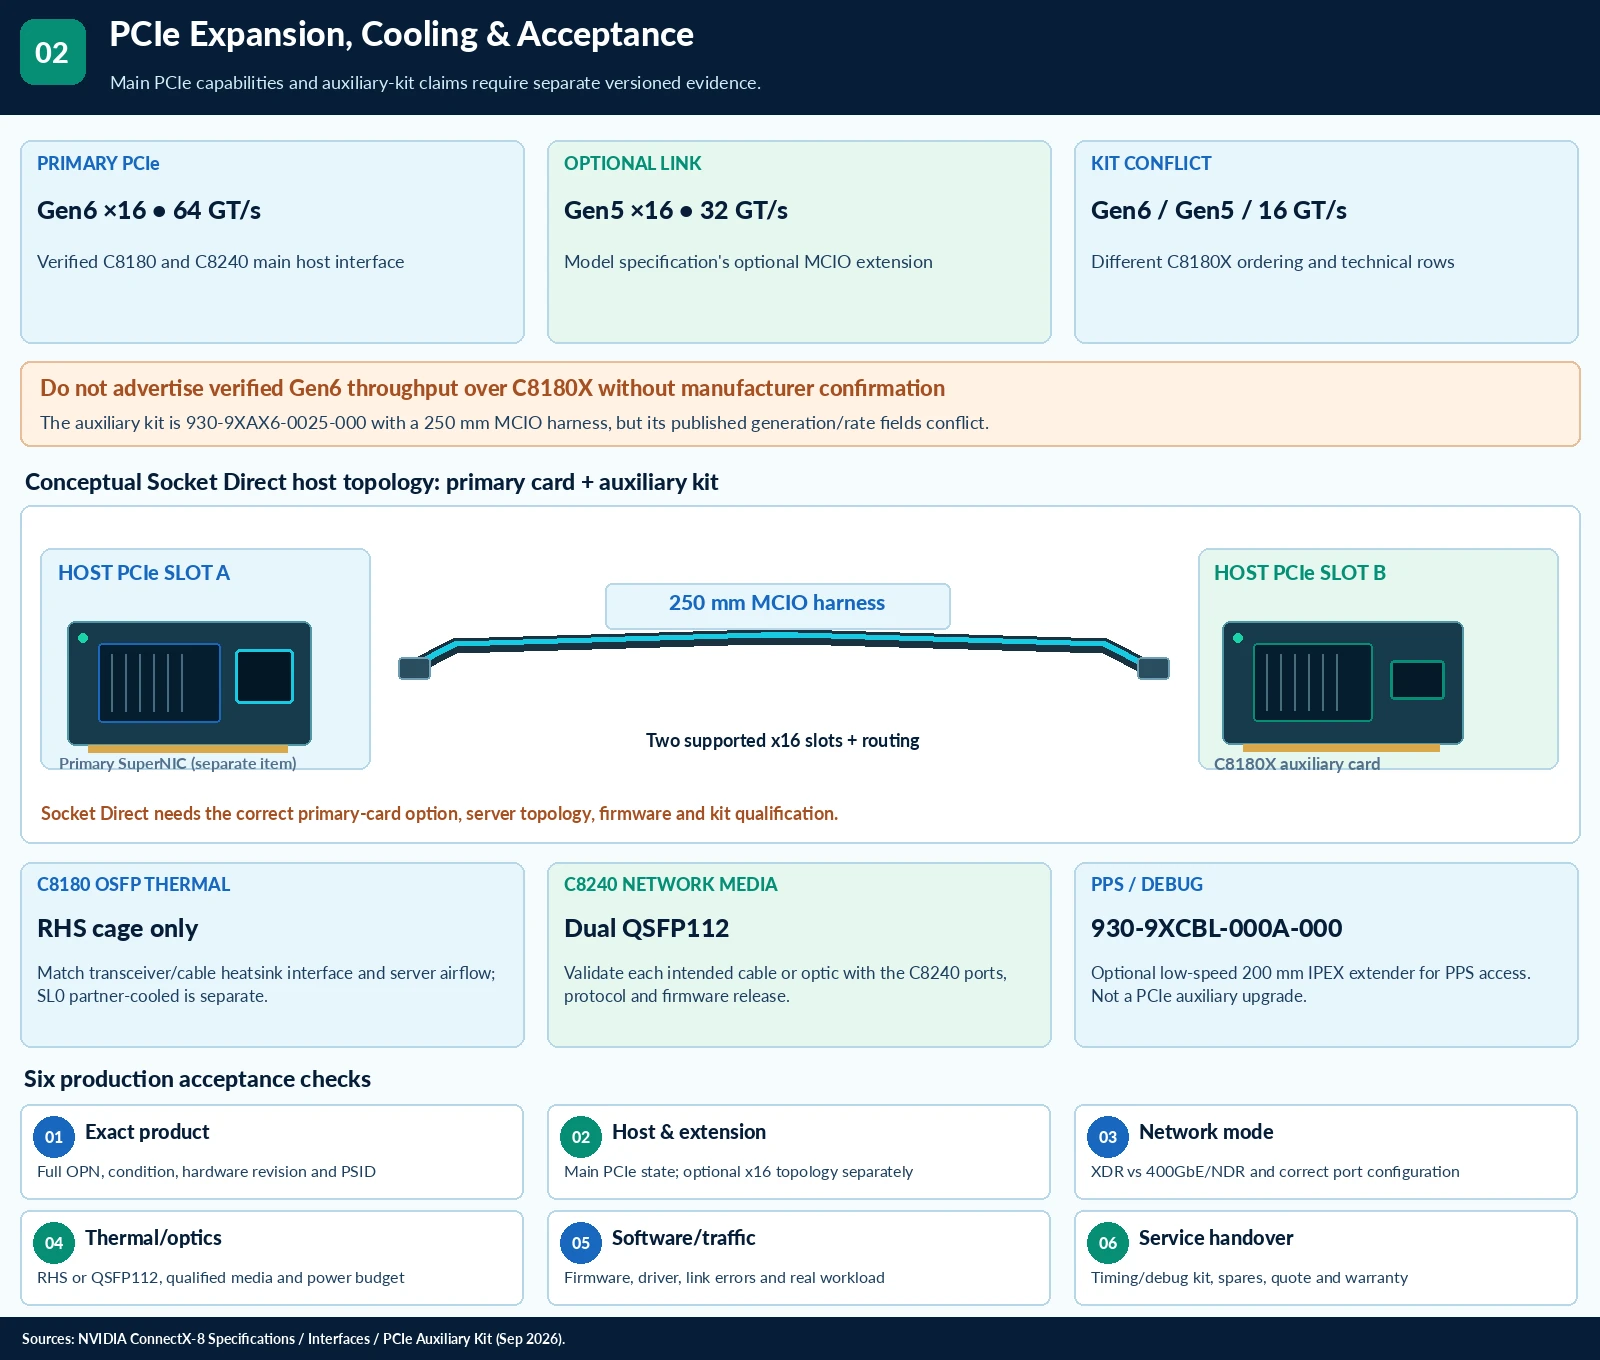This screenshot has width=1600, height=1360.
Task: Click the Gen6 / Gen5 / 16 GT/s value
Action: coord(1218,210)
